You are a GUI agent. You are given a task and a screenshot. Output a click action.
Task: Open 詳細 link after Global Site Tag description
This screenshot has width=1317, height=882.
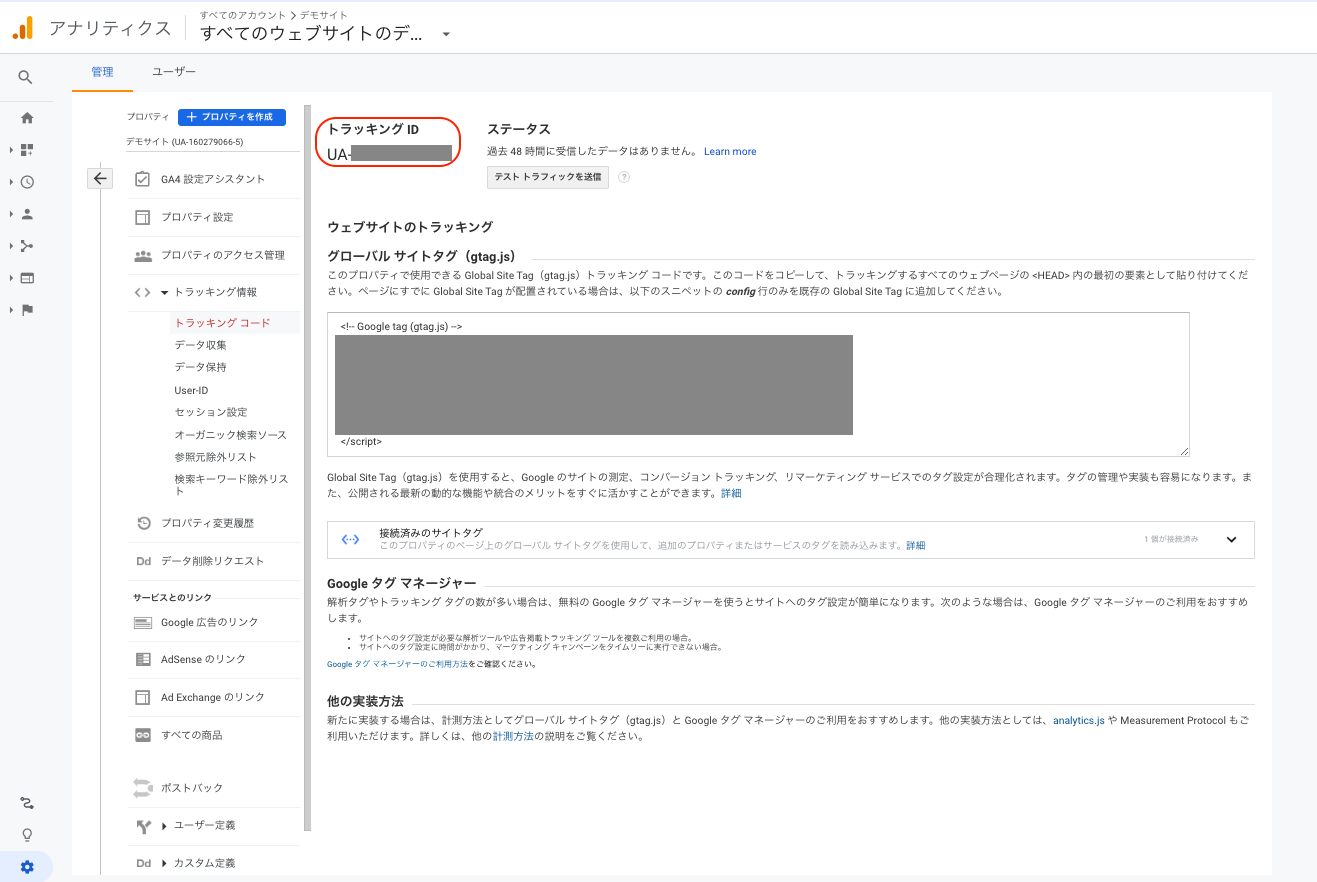tap(731, 493)
